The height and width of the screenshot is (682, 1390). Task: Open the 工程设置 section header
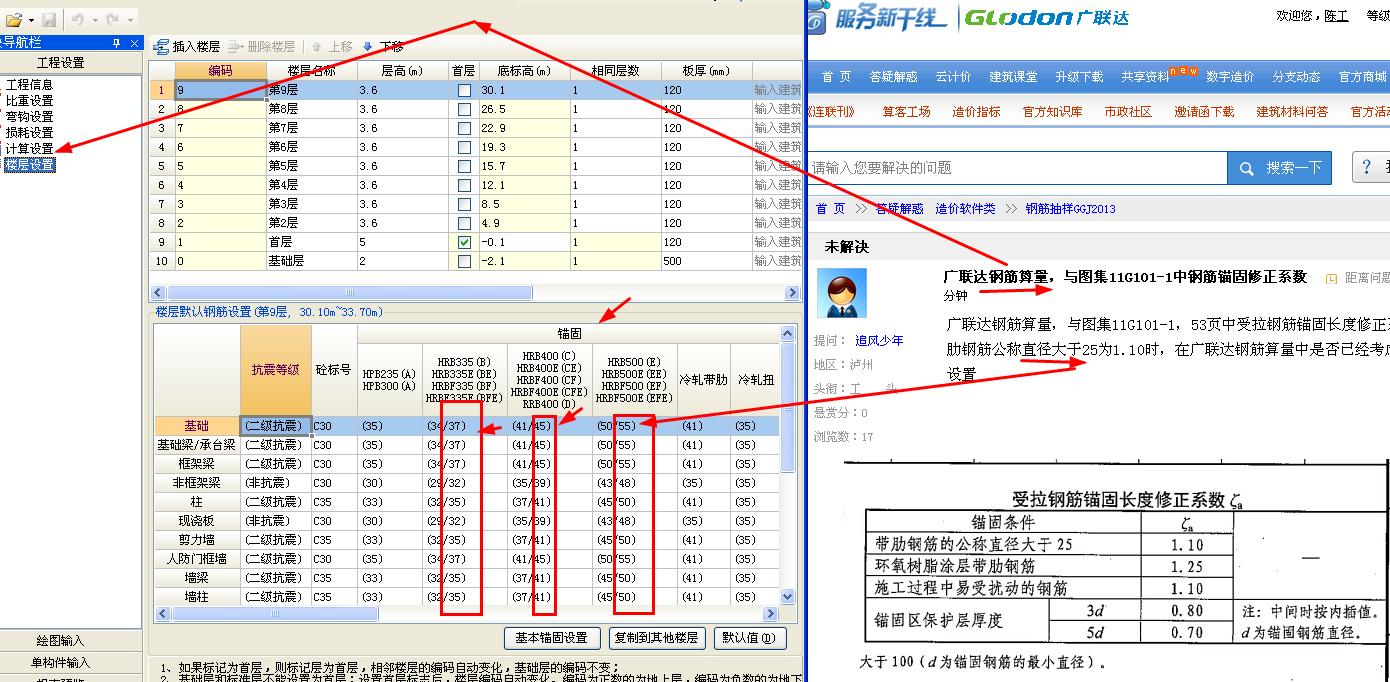[x=61, y=63]
